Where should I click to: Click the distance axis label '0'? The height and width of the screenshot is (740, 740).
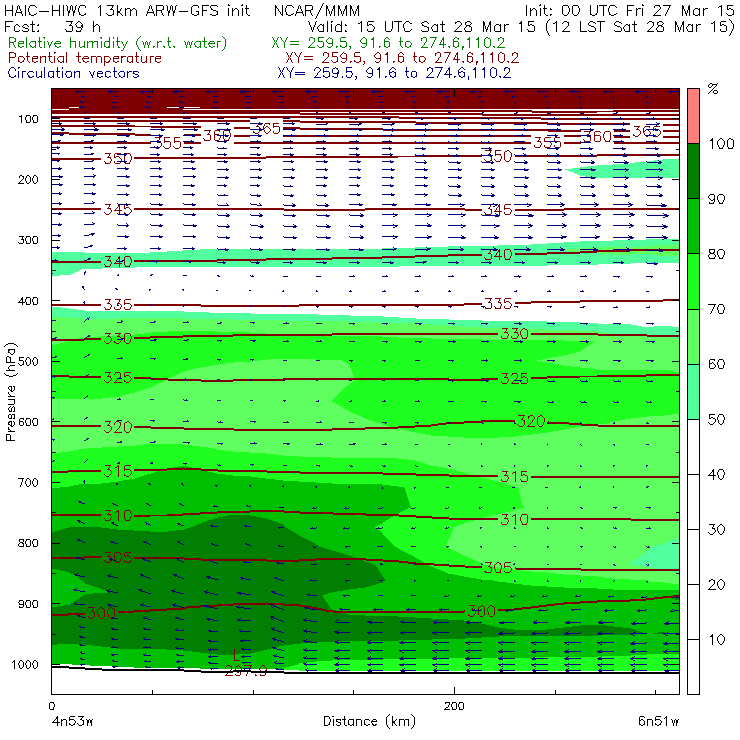point(51,706)
